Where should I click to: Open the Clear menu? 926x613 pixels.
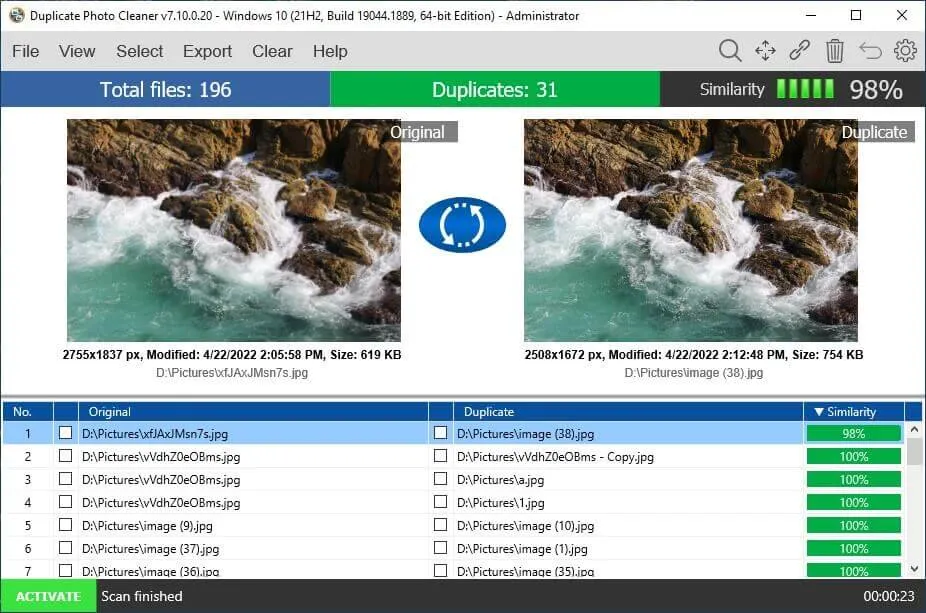pos(272,51)
